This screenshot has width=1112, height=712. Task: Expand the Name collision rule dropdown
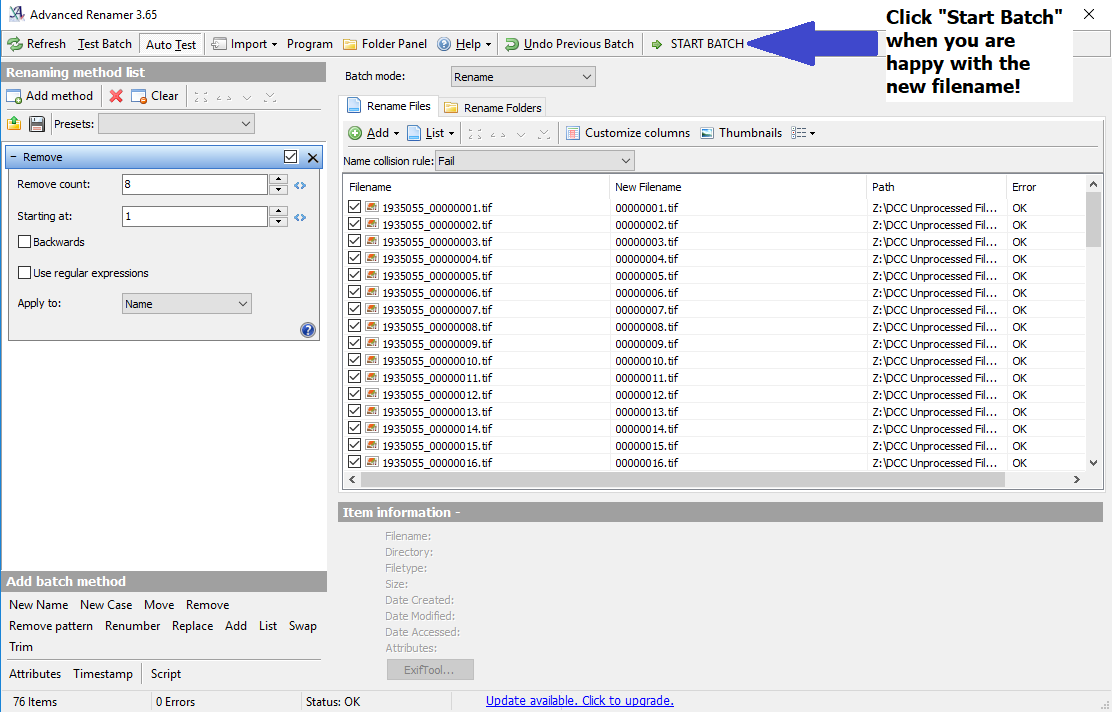(534, 161)
